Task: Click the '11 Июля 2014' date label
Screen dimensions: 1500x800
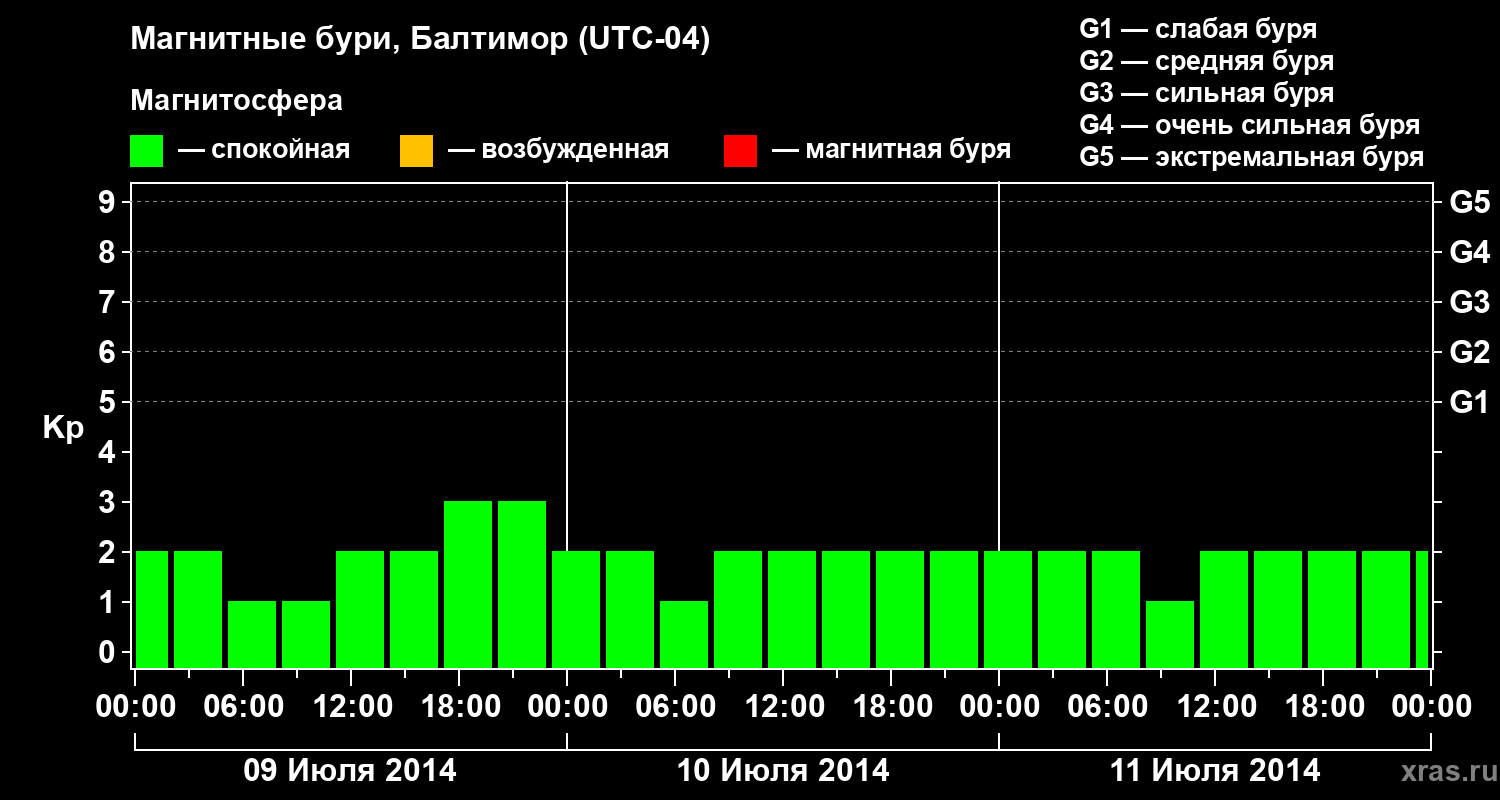Action: coord(1215,771)
